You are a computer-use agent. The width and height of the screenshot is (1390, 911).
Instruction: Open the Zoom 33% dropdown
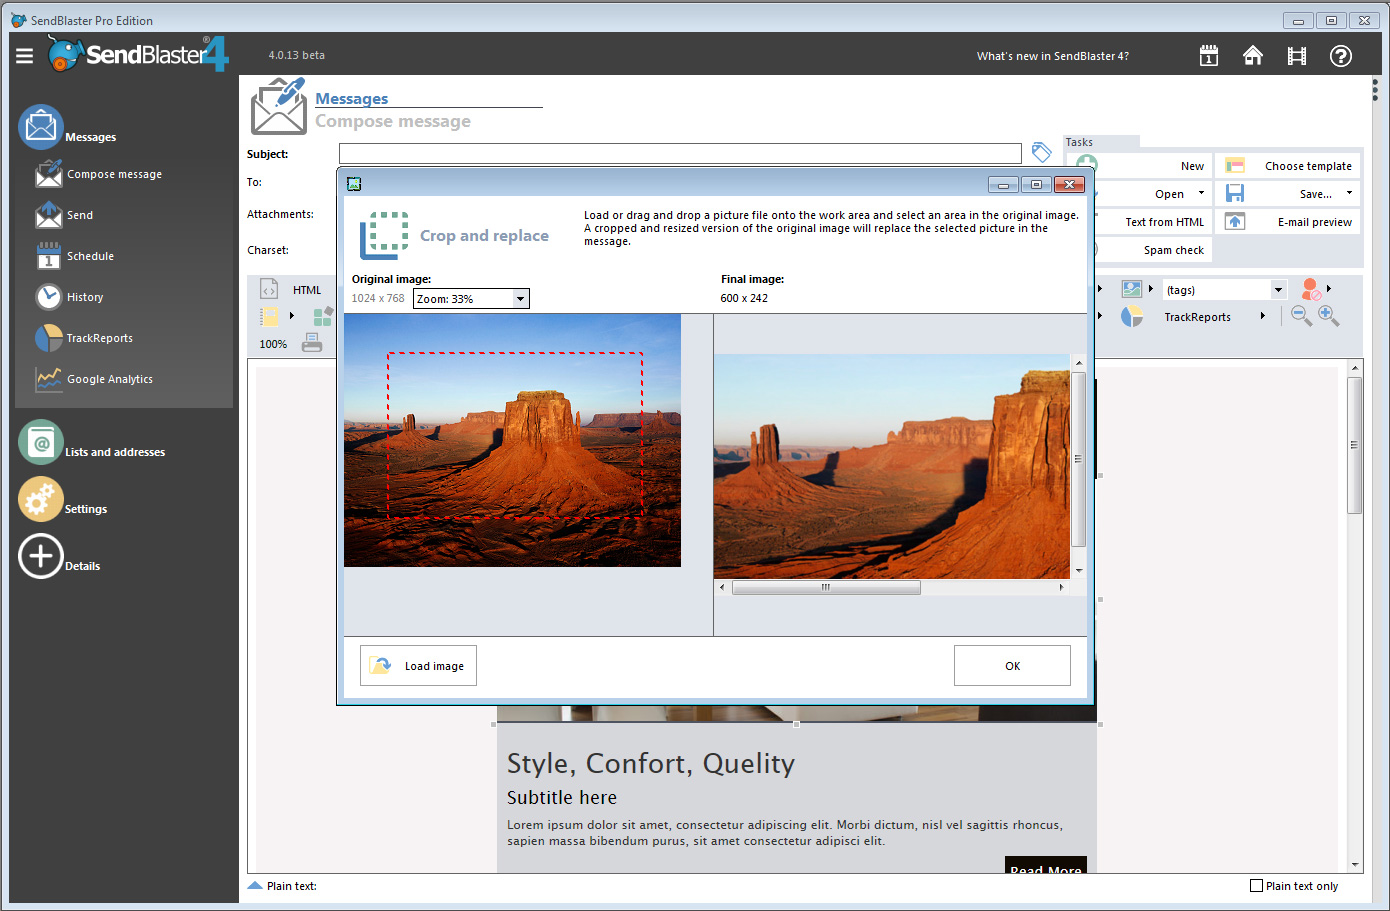click(x=520, y=299)
